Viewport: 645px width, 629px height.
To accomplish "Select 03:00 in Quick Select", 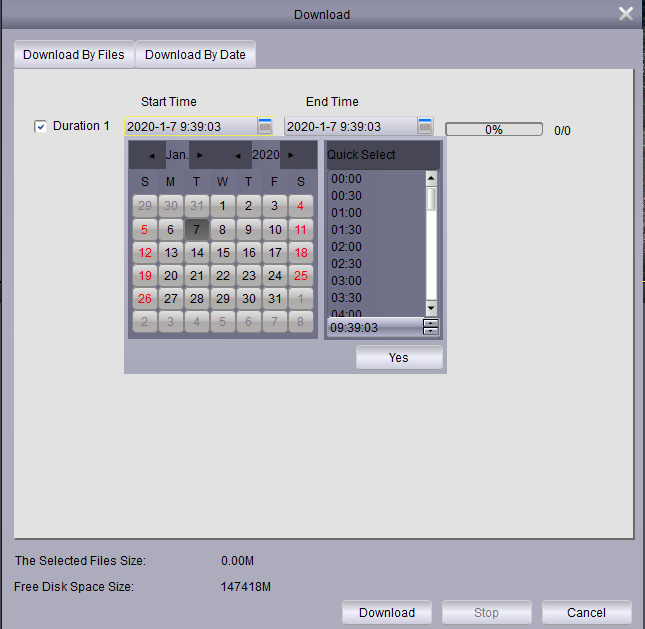I will click(x=346, y=281).
